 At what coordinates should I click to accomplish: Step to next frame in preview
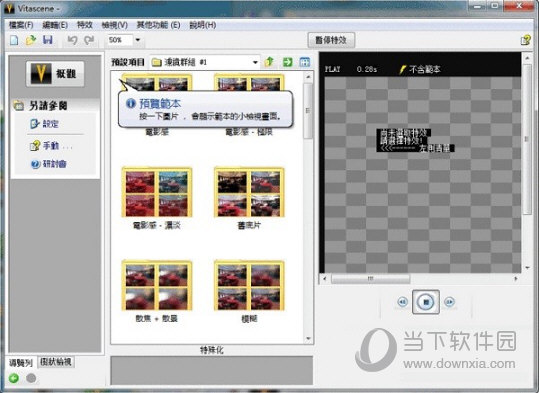point(449,302)
